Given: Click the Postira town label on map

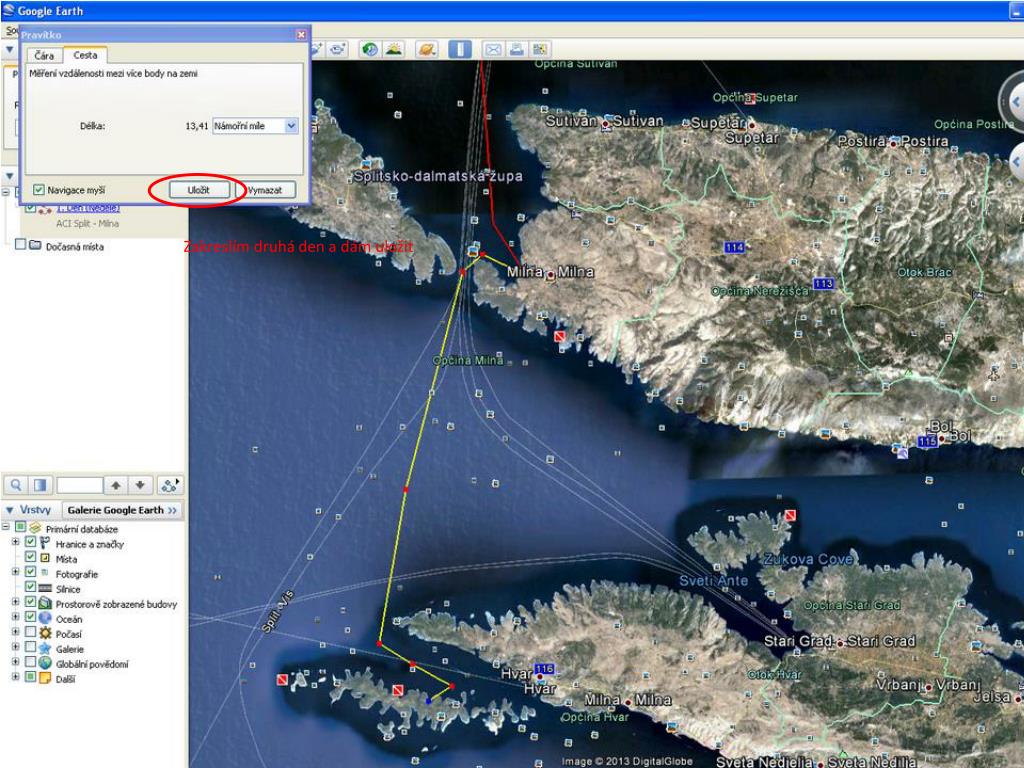Looking at the screenshot, I should (x=924, y=141).
